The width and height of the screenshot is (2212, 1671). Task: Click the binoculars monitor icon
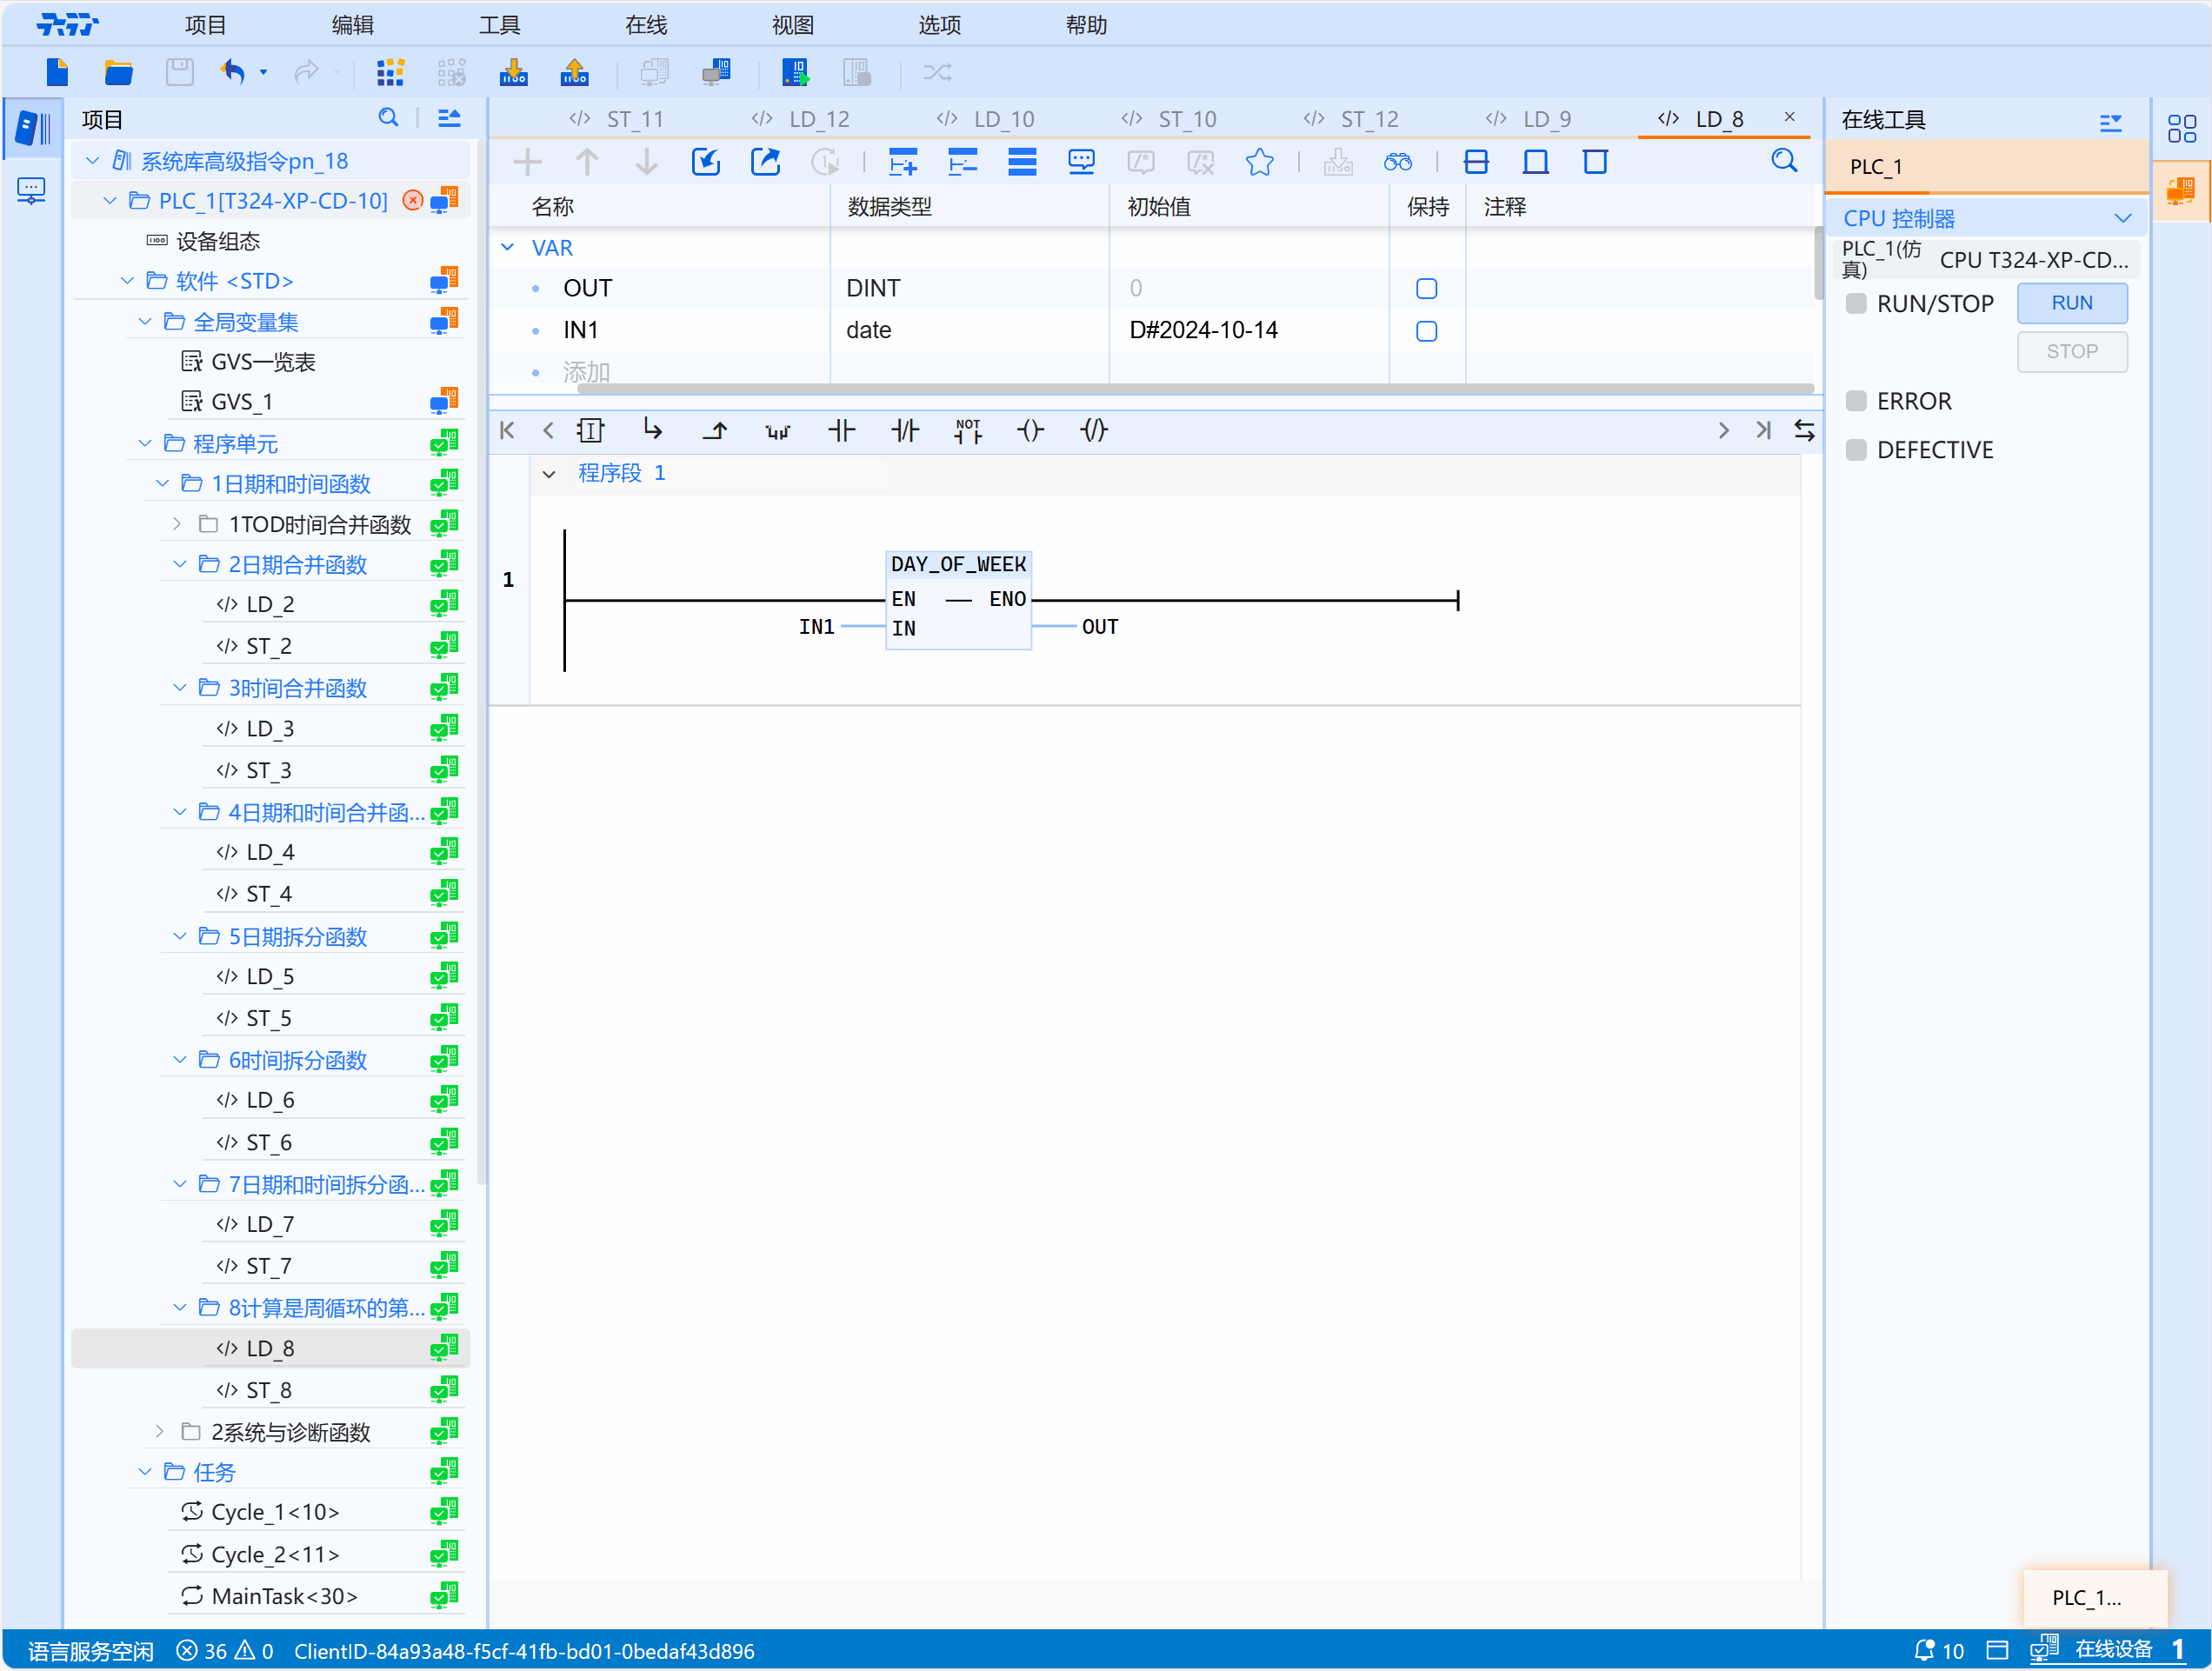1397,162
